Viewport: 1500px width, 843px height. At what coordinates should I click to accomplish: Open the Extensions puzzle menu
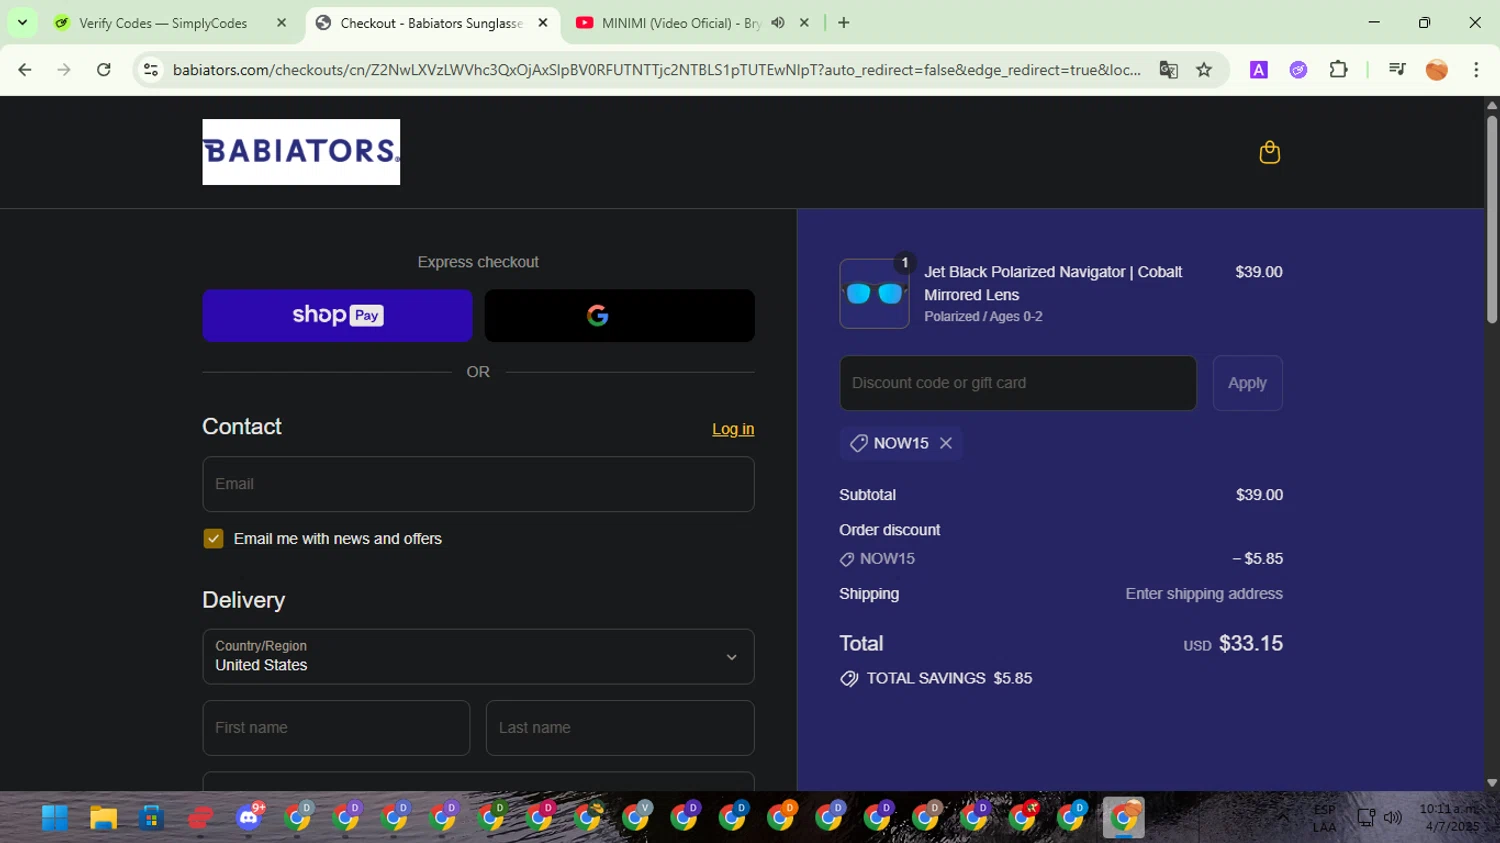click(x=1338, y=70)
